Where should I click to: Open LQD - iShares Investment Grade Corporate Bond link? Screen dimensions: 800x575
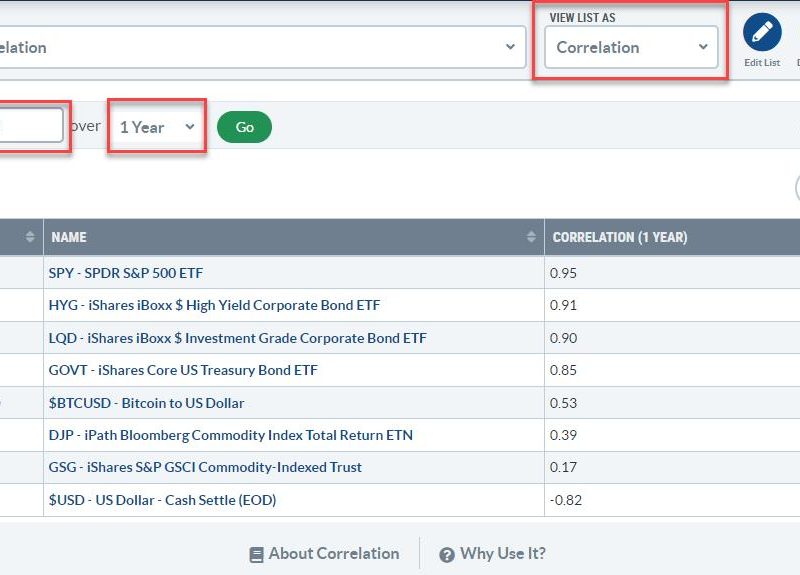coord(238,338)
